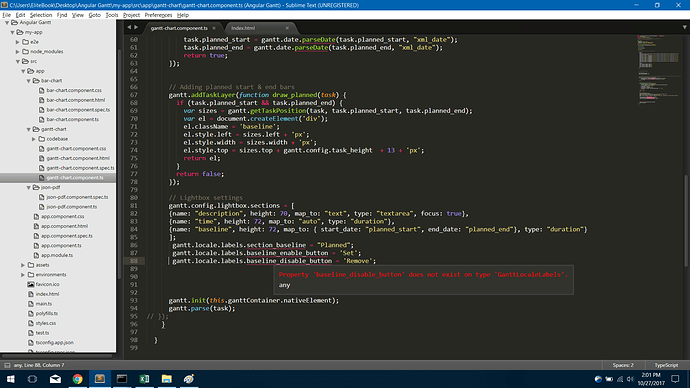Open json-pdf.component.ts file

click(x=72, y=207)
